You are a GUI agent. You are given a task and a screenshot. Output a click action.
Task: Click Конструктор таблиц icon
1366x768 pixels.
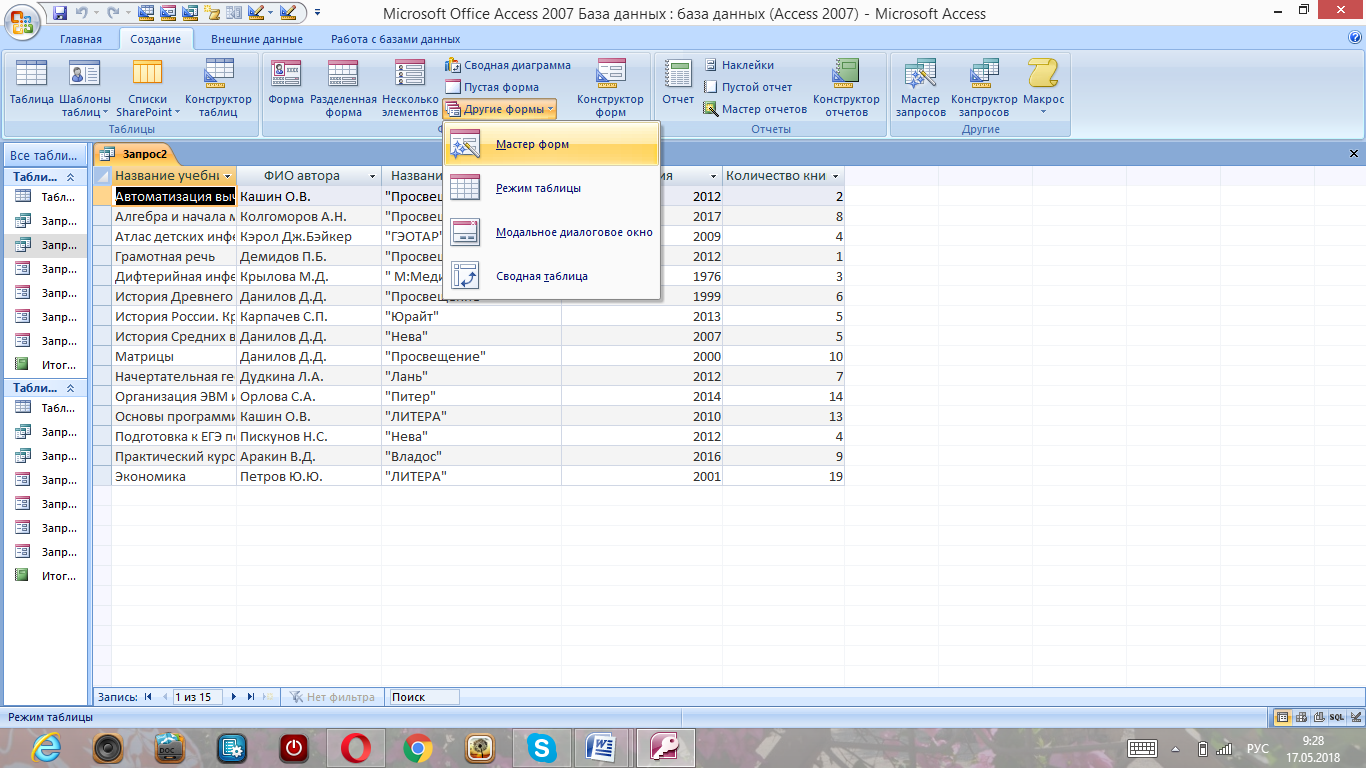(218, 88)
